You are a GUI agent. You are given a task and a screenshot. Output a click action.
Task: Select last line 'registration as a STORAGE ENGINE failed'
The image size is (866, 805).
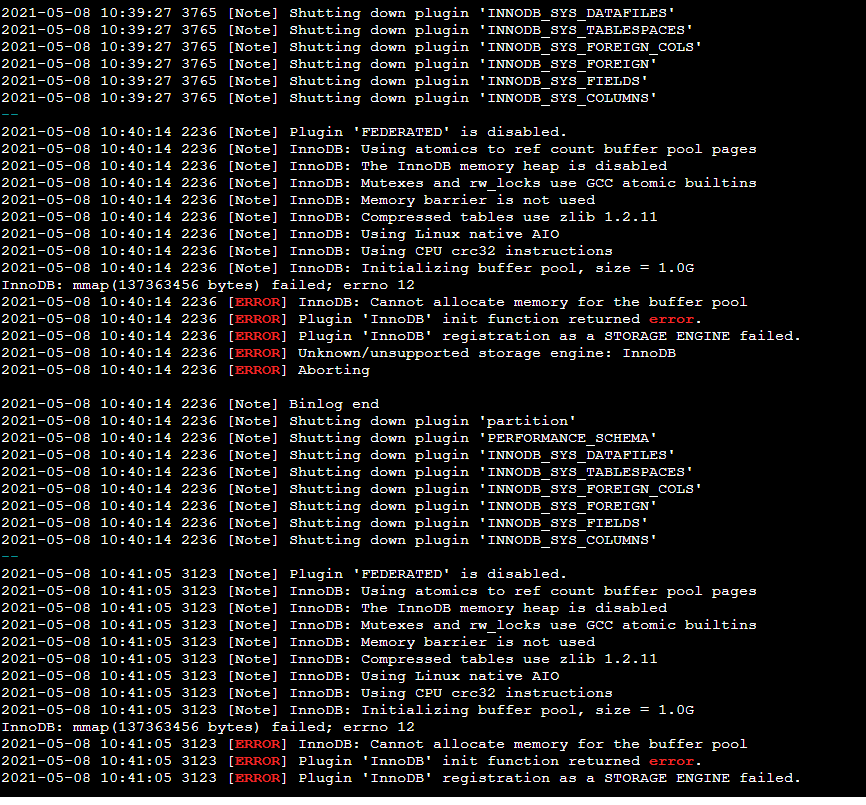(x=401, y=778)
